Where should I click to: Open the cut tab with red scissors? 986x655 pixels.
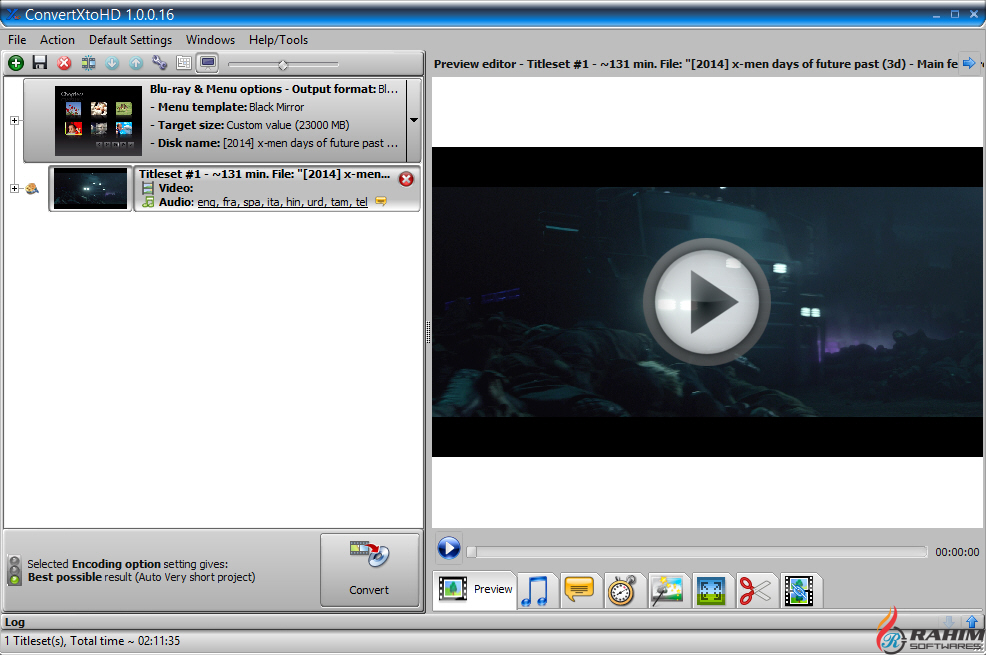(x=755, y=591)
